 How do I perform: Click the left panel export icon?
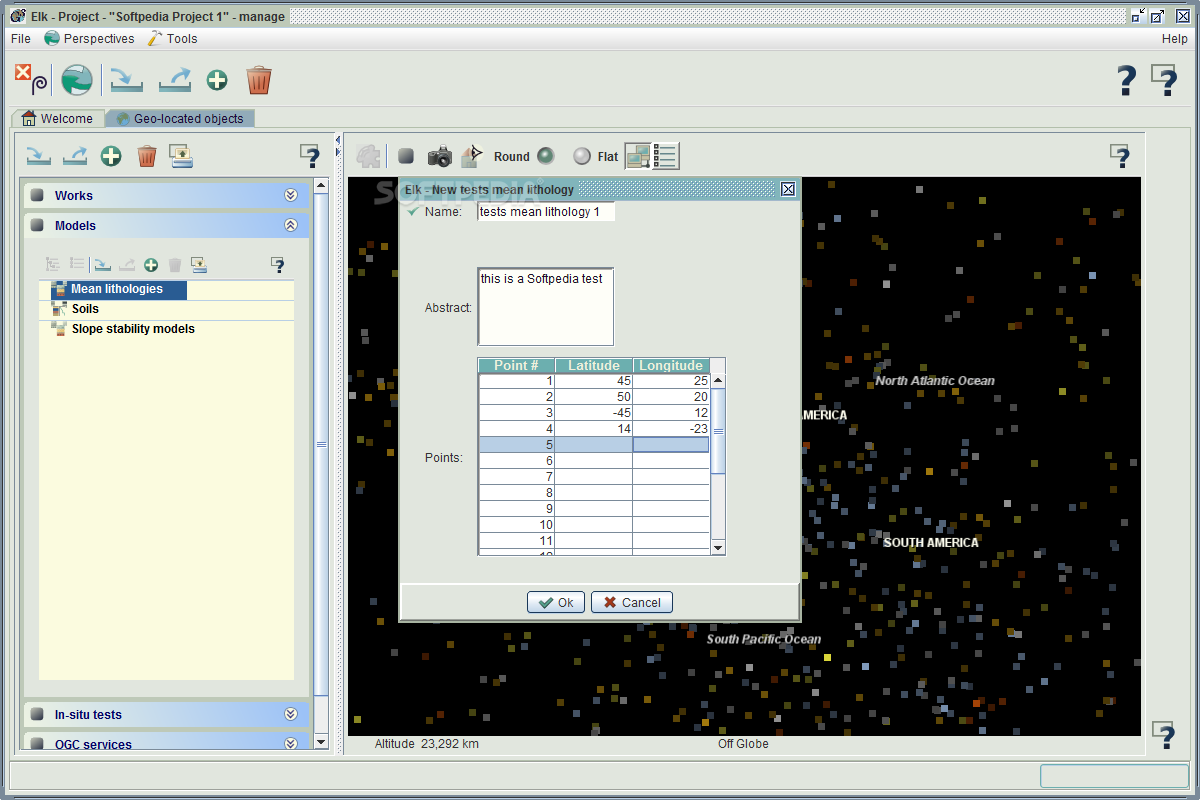click(x=75, y=156)
